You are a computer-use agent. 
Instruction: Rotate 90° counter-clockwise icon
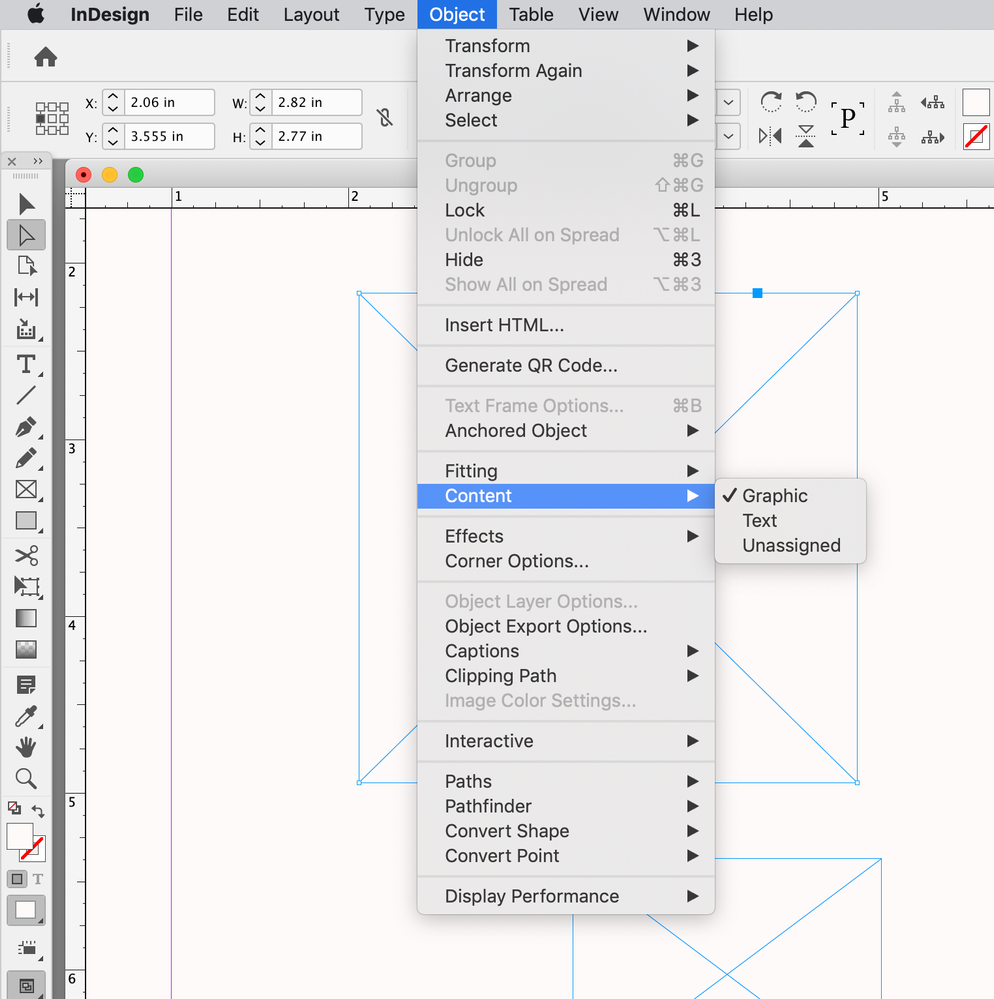(806, 102)
